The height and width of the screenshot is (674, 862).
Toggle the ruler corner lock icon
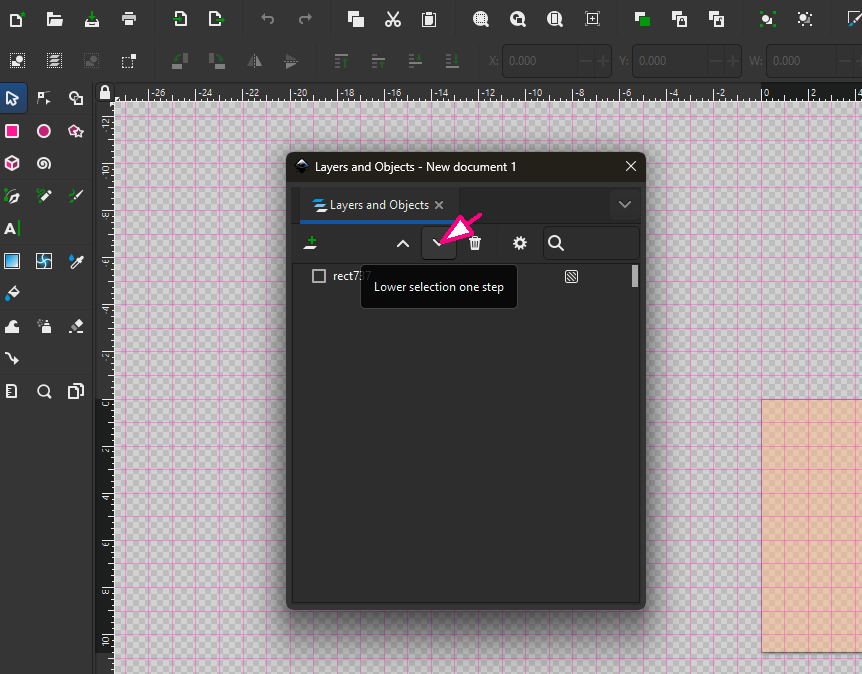tap(104, 92)
